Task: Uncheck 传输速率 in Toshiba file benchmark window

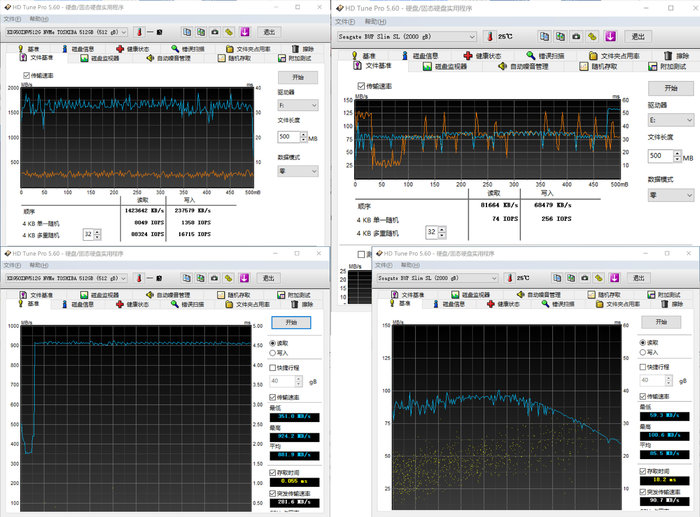Action: 26,74
